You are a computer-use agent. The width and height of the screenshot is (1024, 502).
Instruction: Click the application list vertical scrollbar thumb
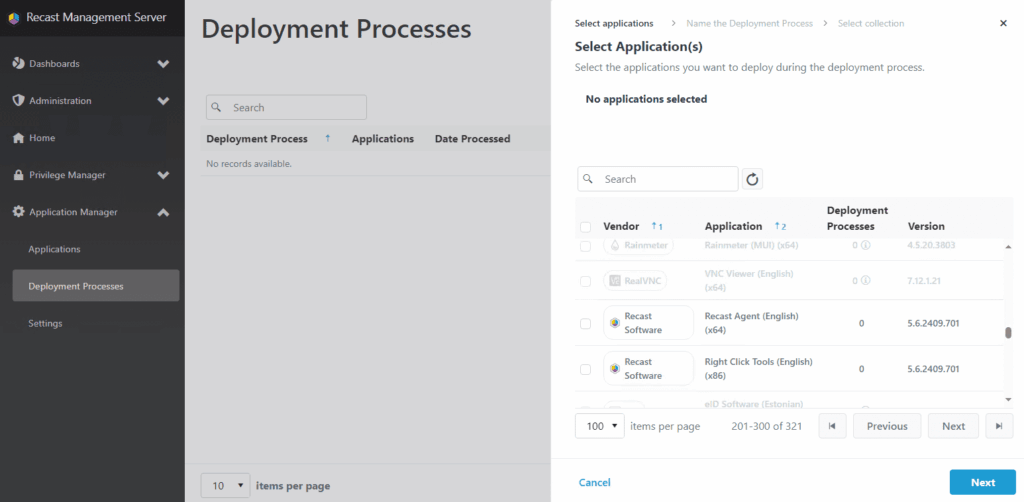1007,333
